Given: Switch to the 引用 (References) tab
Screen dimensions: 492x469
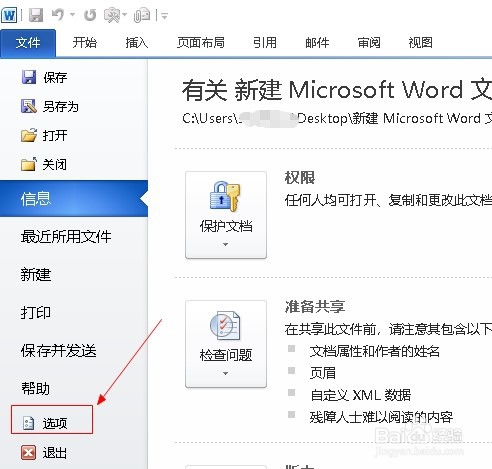Looking at the screenshot, I should tap(265, 43).
